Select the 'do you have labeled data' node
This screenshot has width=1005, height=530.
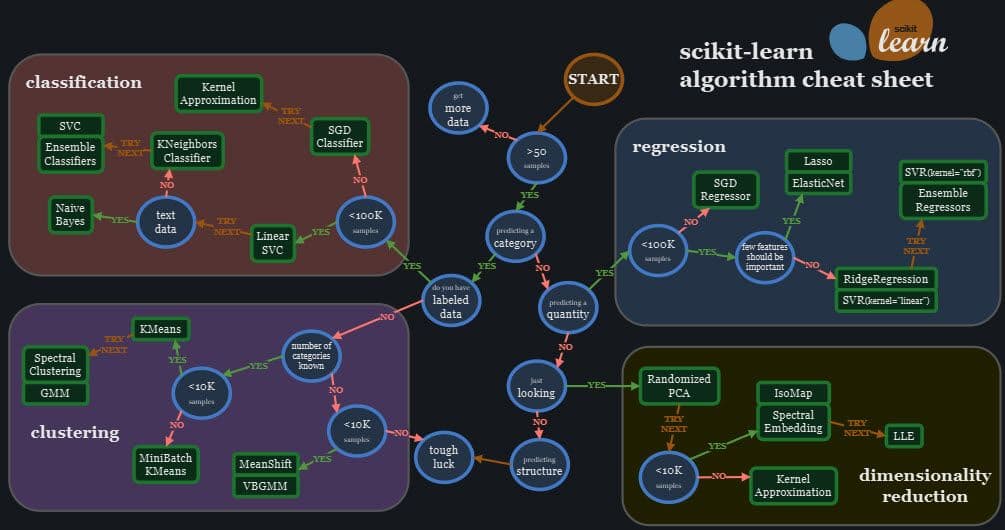[451, 300]
